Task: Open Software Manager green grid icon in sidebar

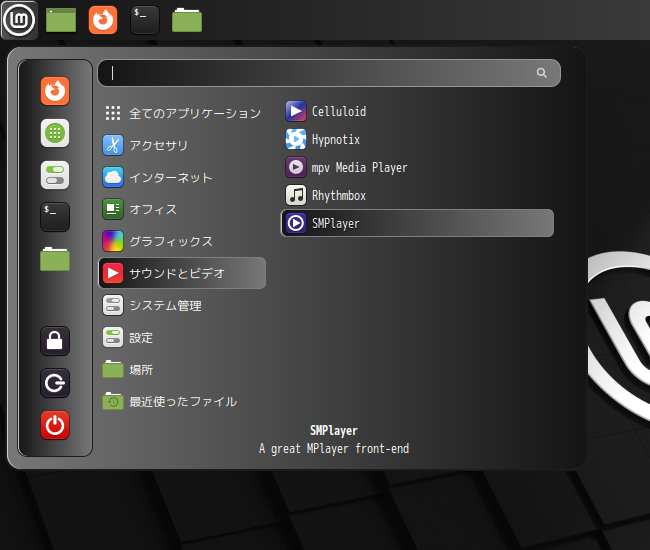Action: [55, 133]
